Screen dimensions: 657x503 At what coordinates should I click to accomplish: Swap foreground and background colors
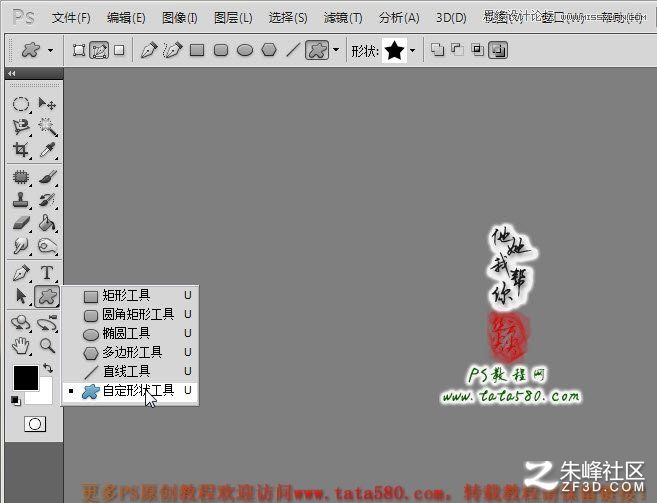48,368
